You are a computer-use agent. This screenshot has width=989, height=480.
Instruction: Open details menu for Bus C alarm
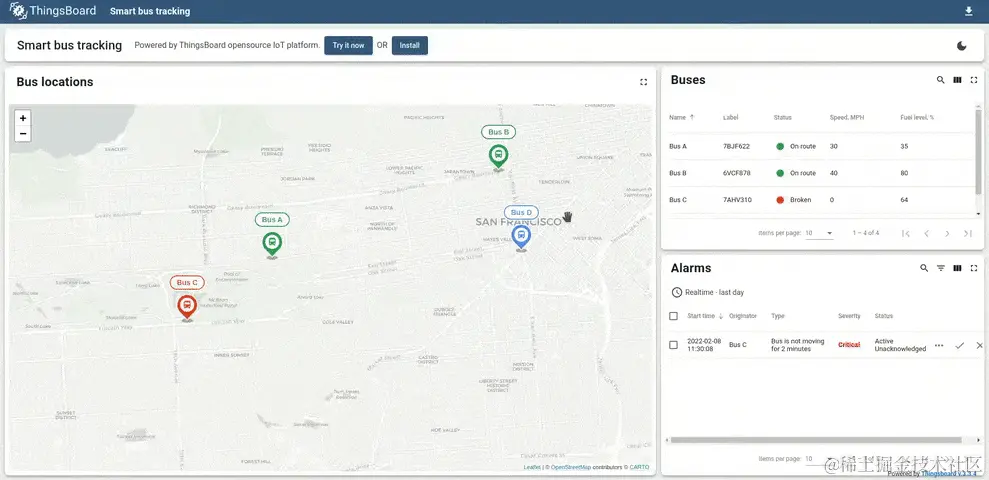(939, 346)
